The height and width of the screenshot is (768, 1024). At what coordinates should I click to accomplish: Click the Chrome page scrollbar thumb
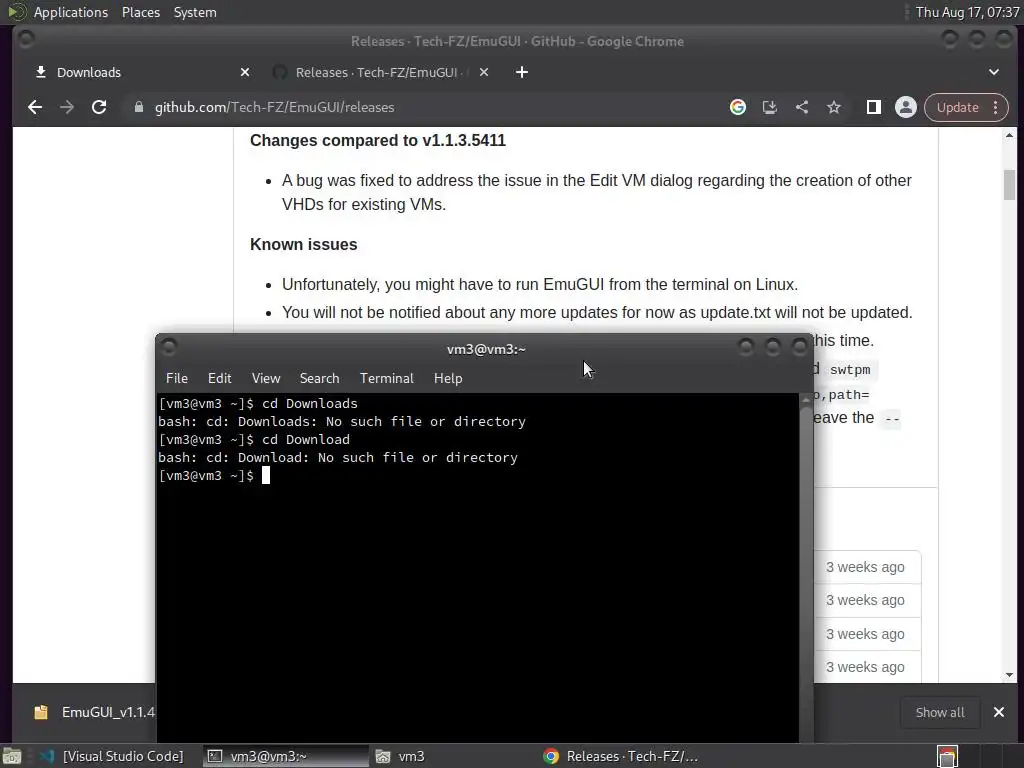click(1010, 185)
